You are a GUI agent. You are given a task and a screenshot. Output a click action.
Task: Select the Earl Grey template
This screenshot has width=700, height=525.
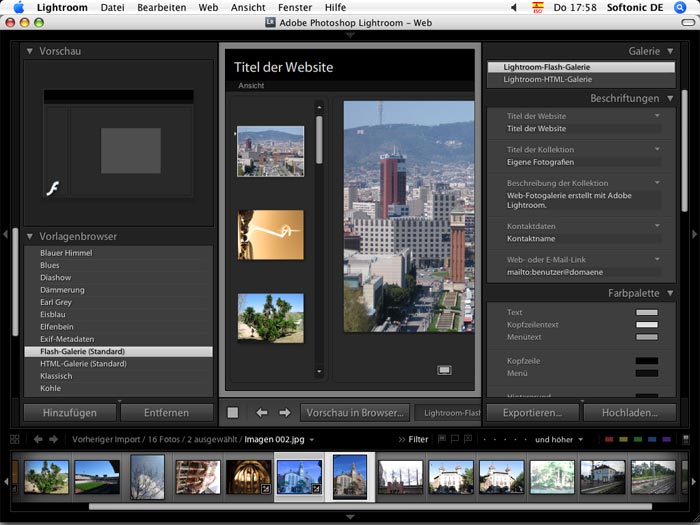[x=118, y=302]
